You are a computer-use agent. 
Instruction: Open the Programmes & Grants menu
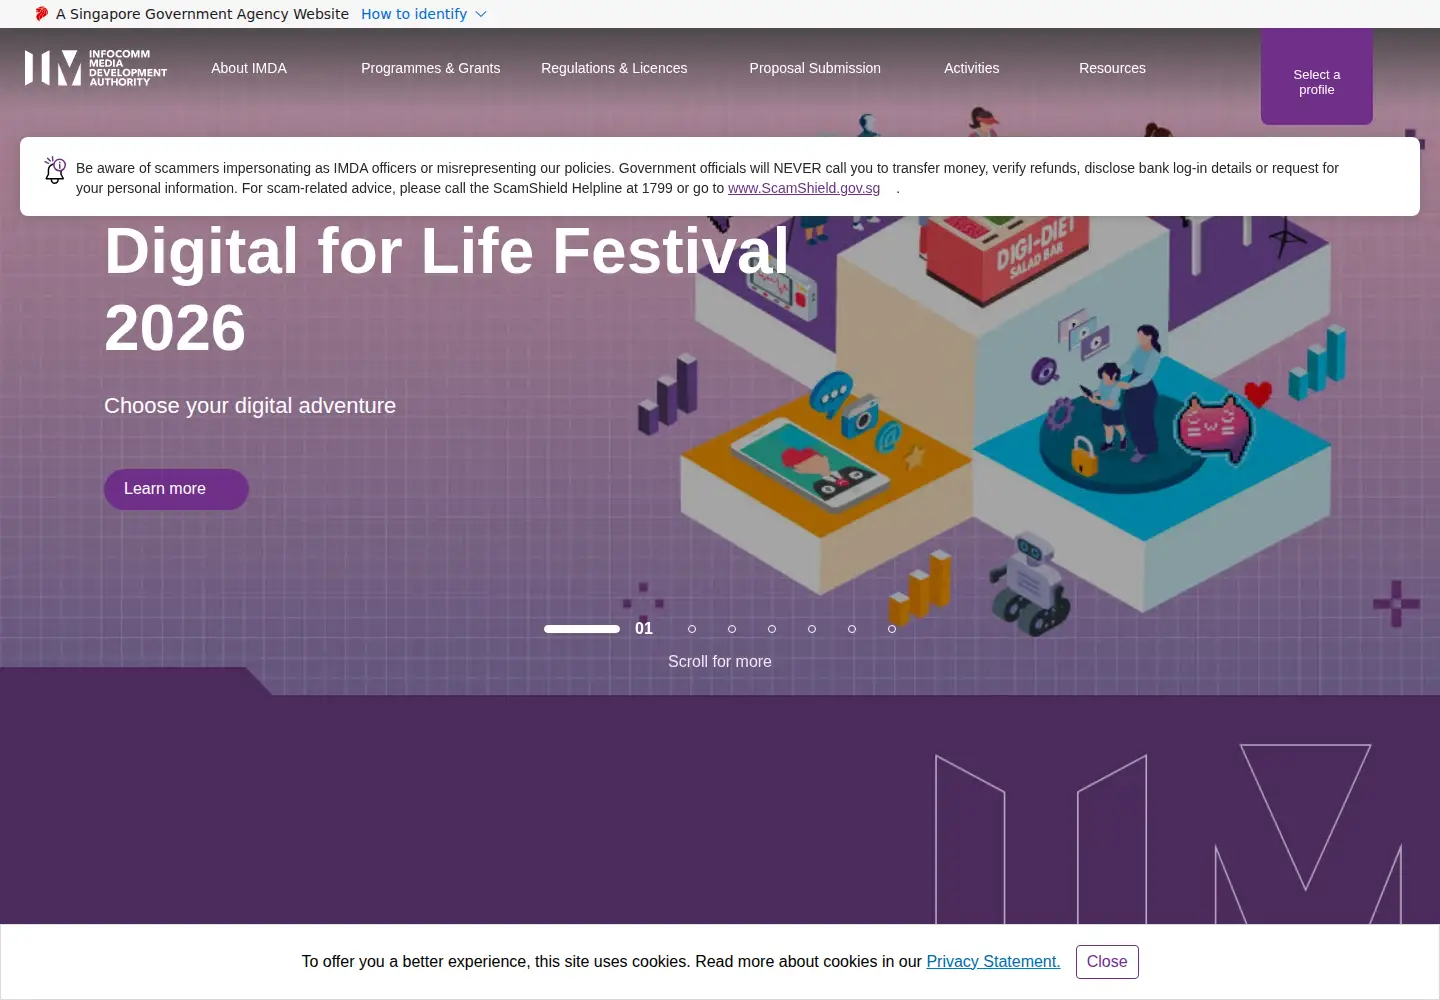click(431, 68)
